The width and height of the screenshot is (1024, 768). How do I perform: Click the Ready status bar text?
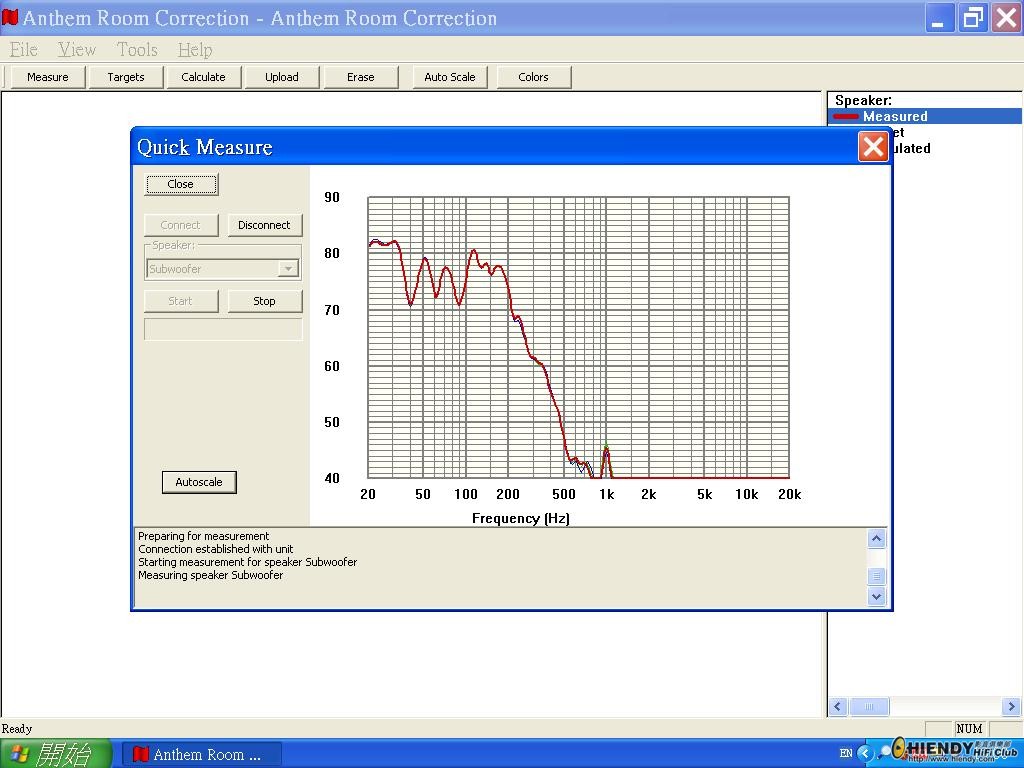17,729
